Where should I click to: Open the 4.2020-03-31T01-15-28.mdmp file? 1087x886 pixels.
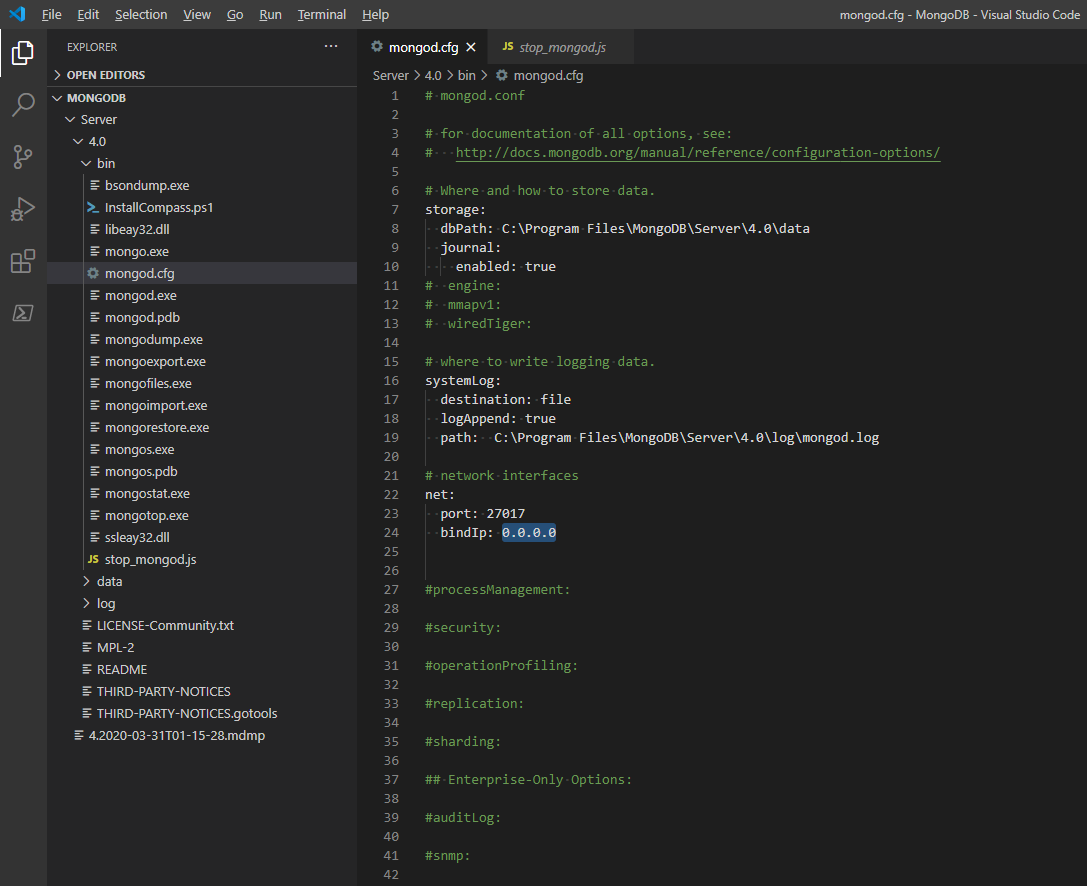pyautogui.click(x=202, y=736)
